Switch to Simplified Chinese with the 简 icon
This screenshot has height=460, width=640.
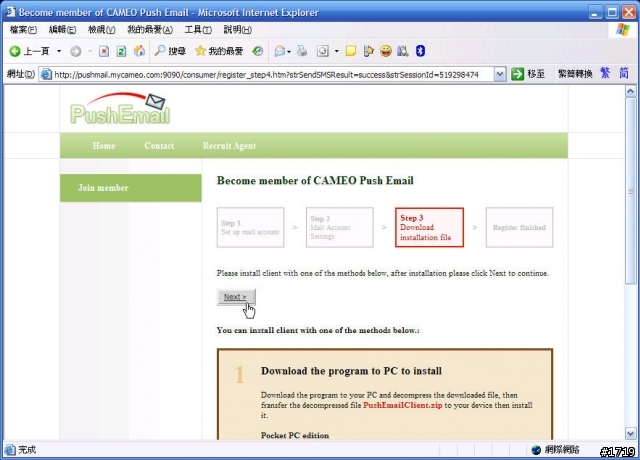(624, 73)
